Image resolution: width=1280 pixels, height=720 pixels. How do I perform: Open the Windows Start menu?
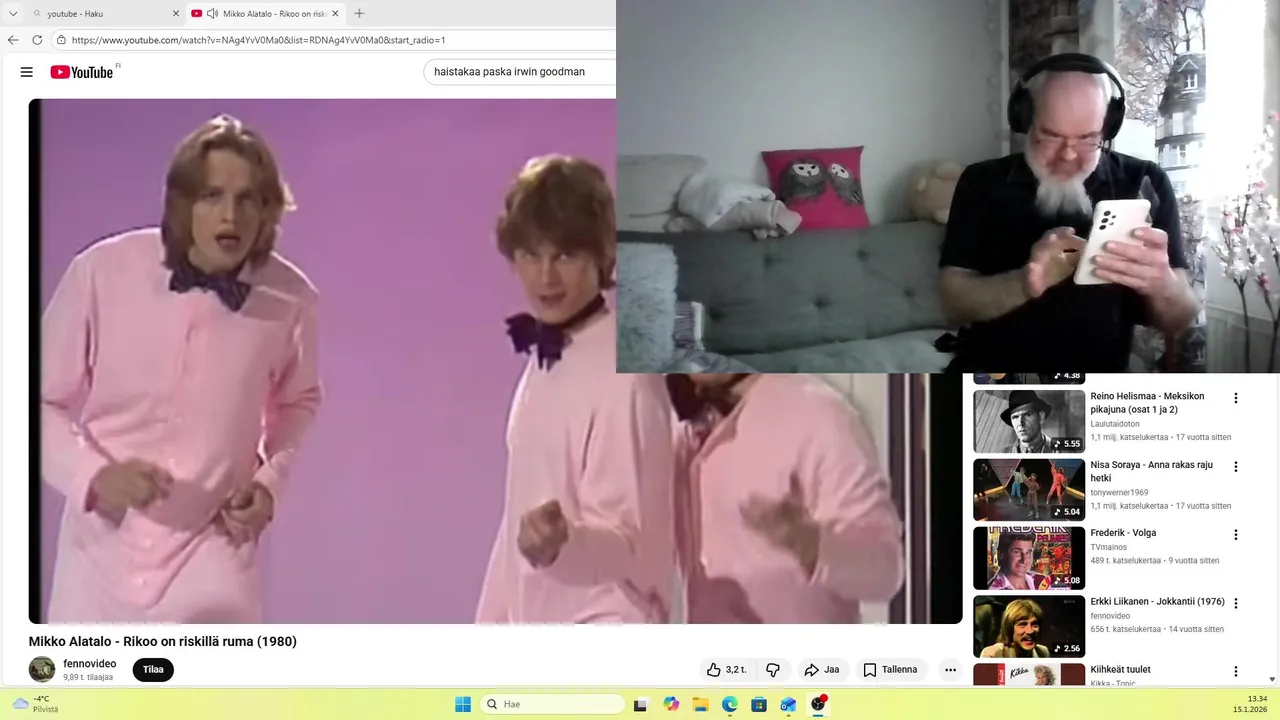coord(463,704)
